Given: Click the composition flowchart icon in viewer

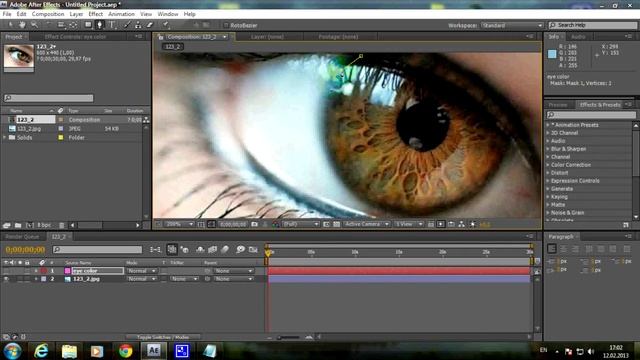Looking at the screenshot, I should click(461, 224).
